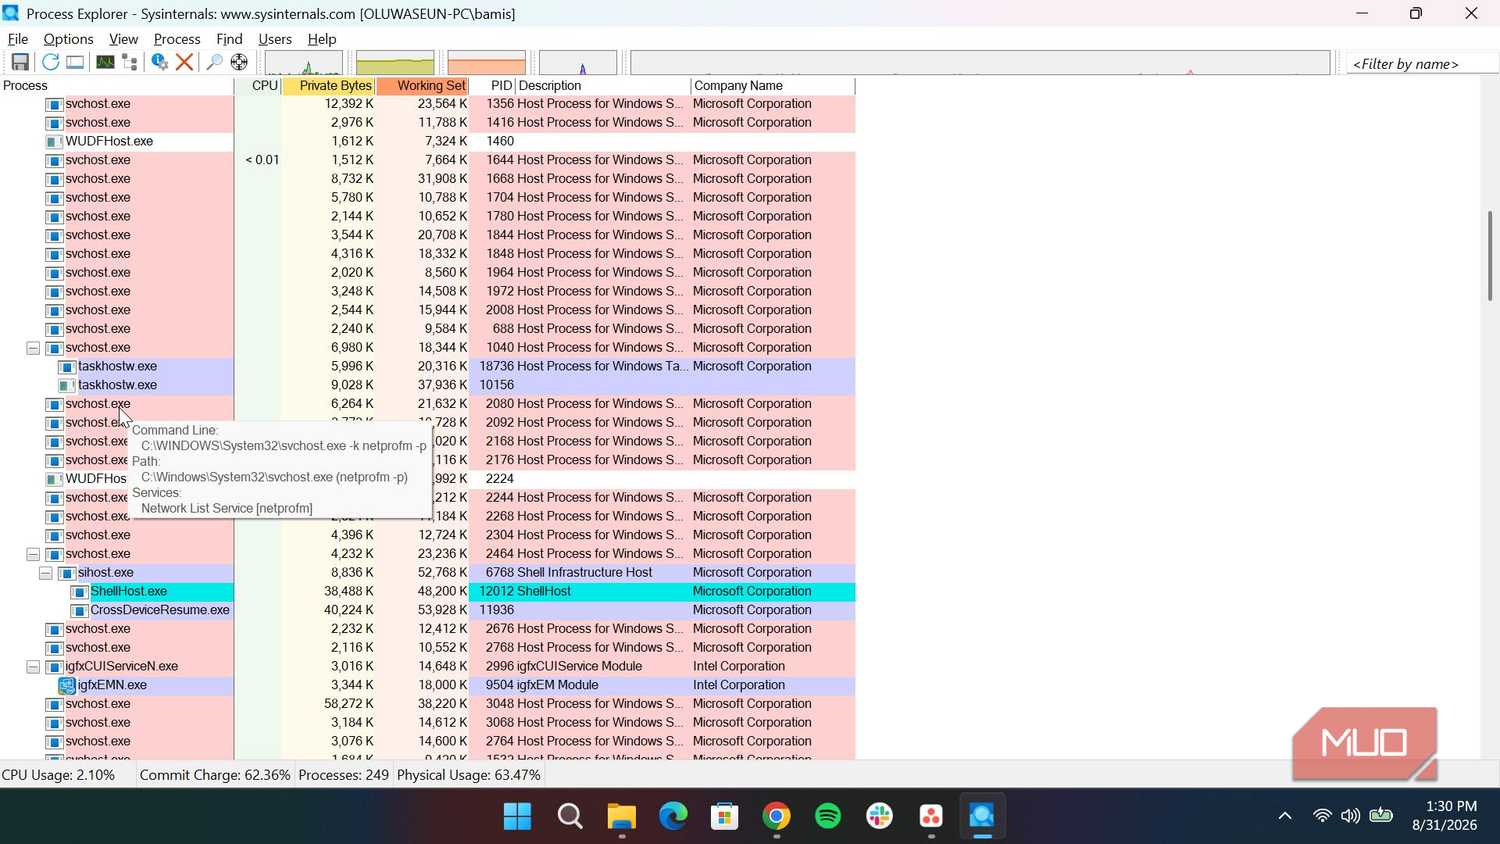This screenshot has width=1500, height=844.
Task: Click the CrossDeviceResume.exe process icon
Action: tap(80, 610)
